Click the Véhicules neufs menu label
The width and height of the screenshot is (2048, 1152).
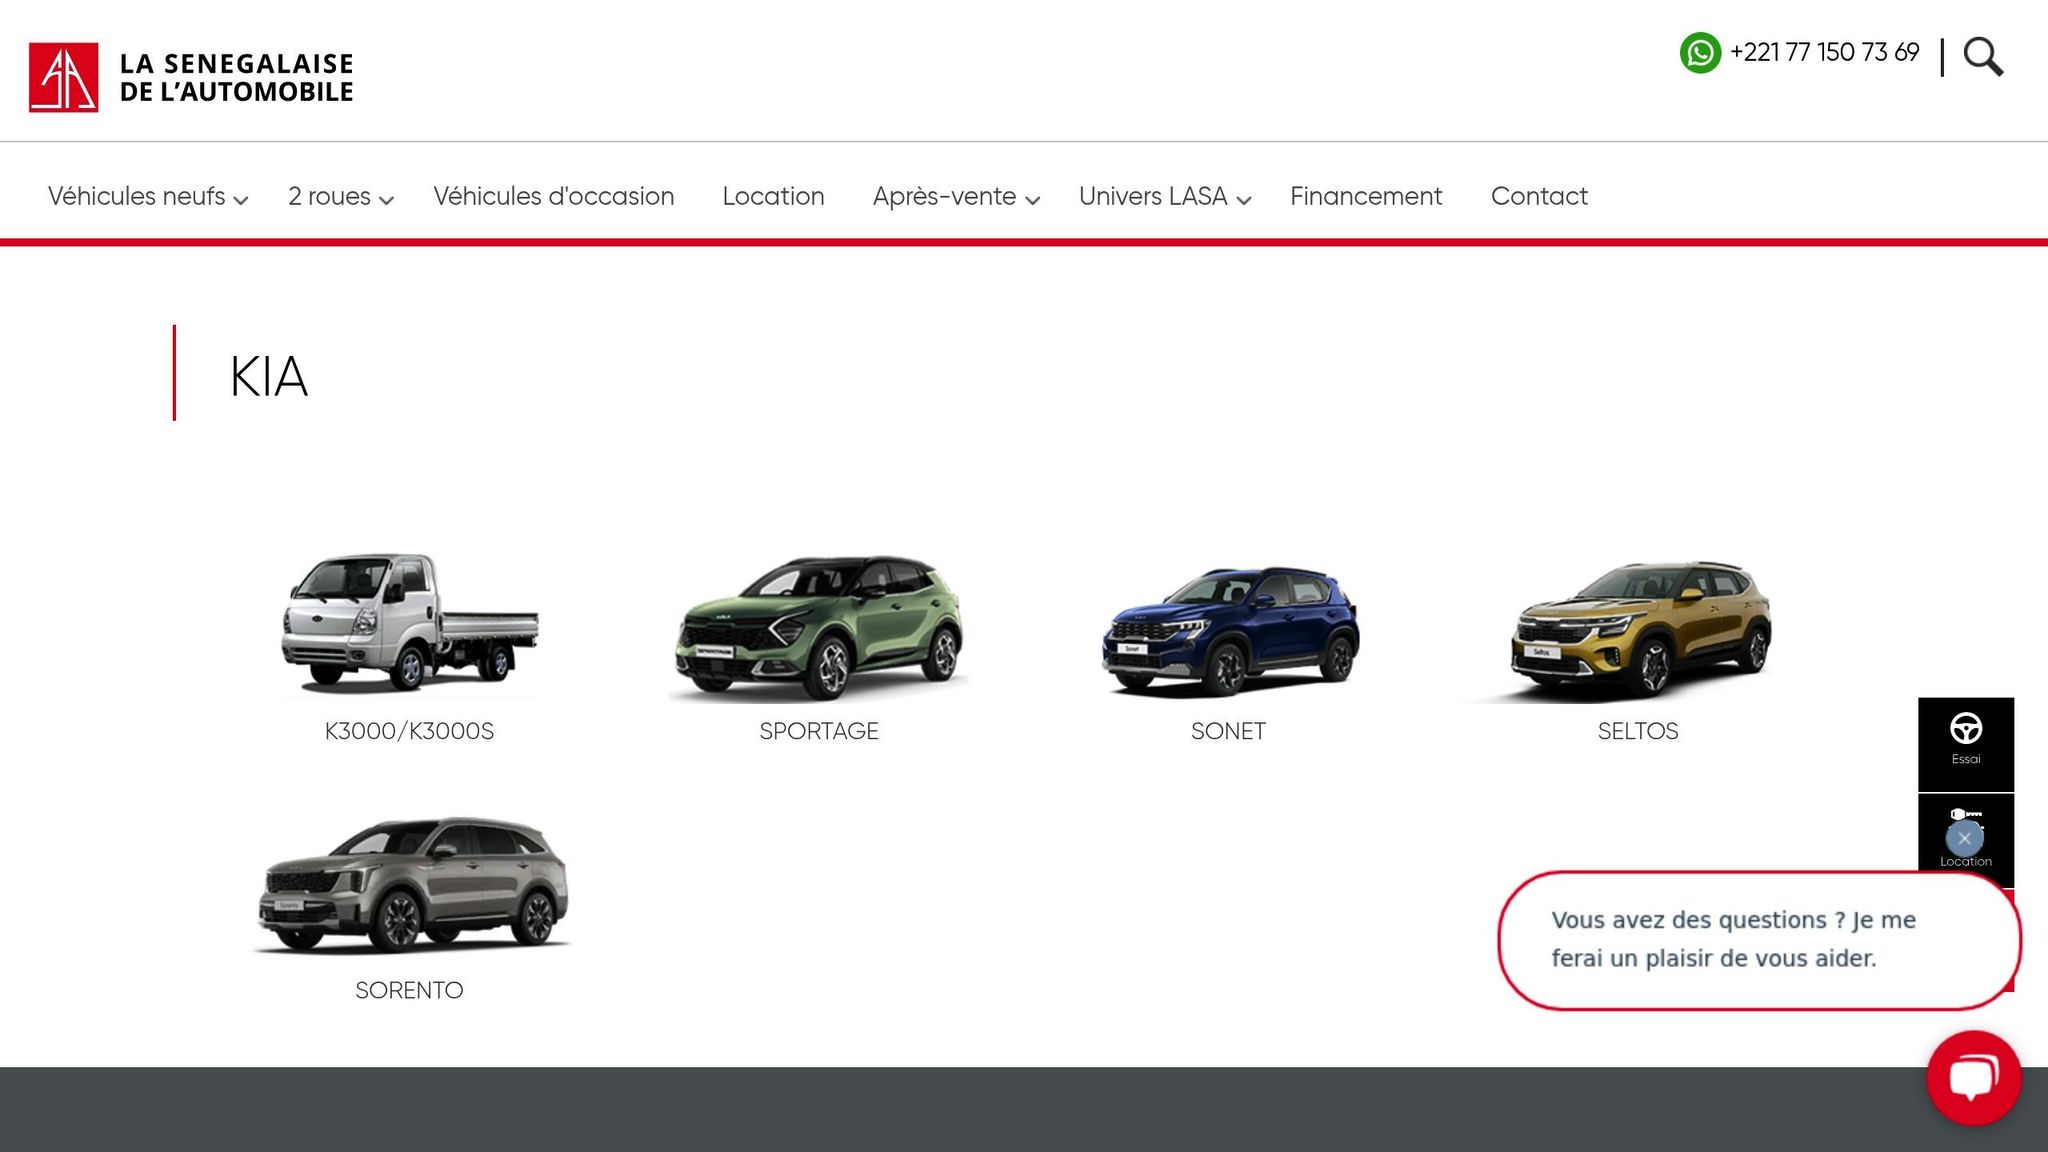(x=137, y=196)
